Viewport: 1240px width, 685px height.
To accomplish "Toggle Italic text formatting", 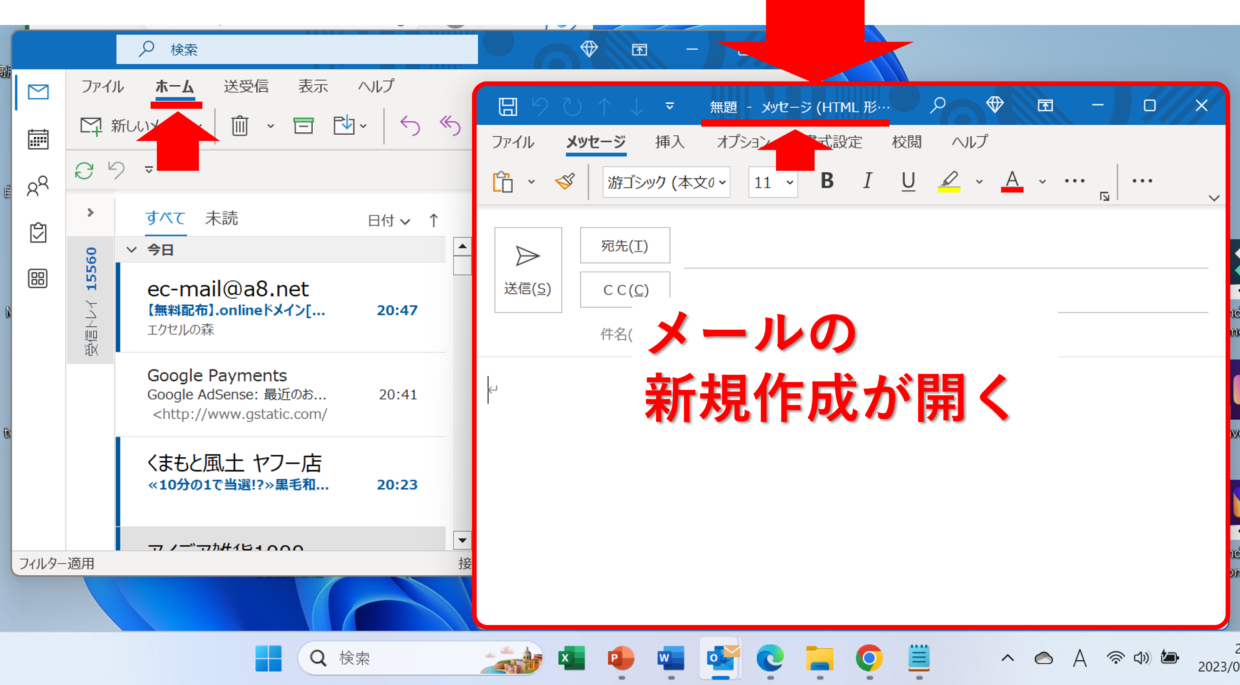I will tap(867, 181).
